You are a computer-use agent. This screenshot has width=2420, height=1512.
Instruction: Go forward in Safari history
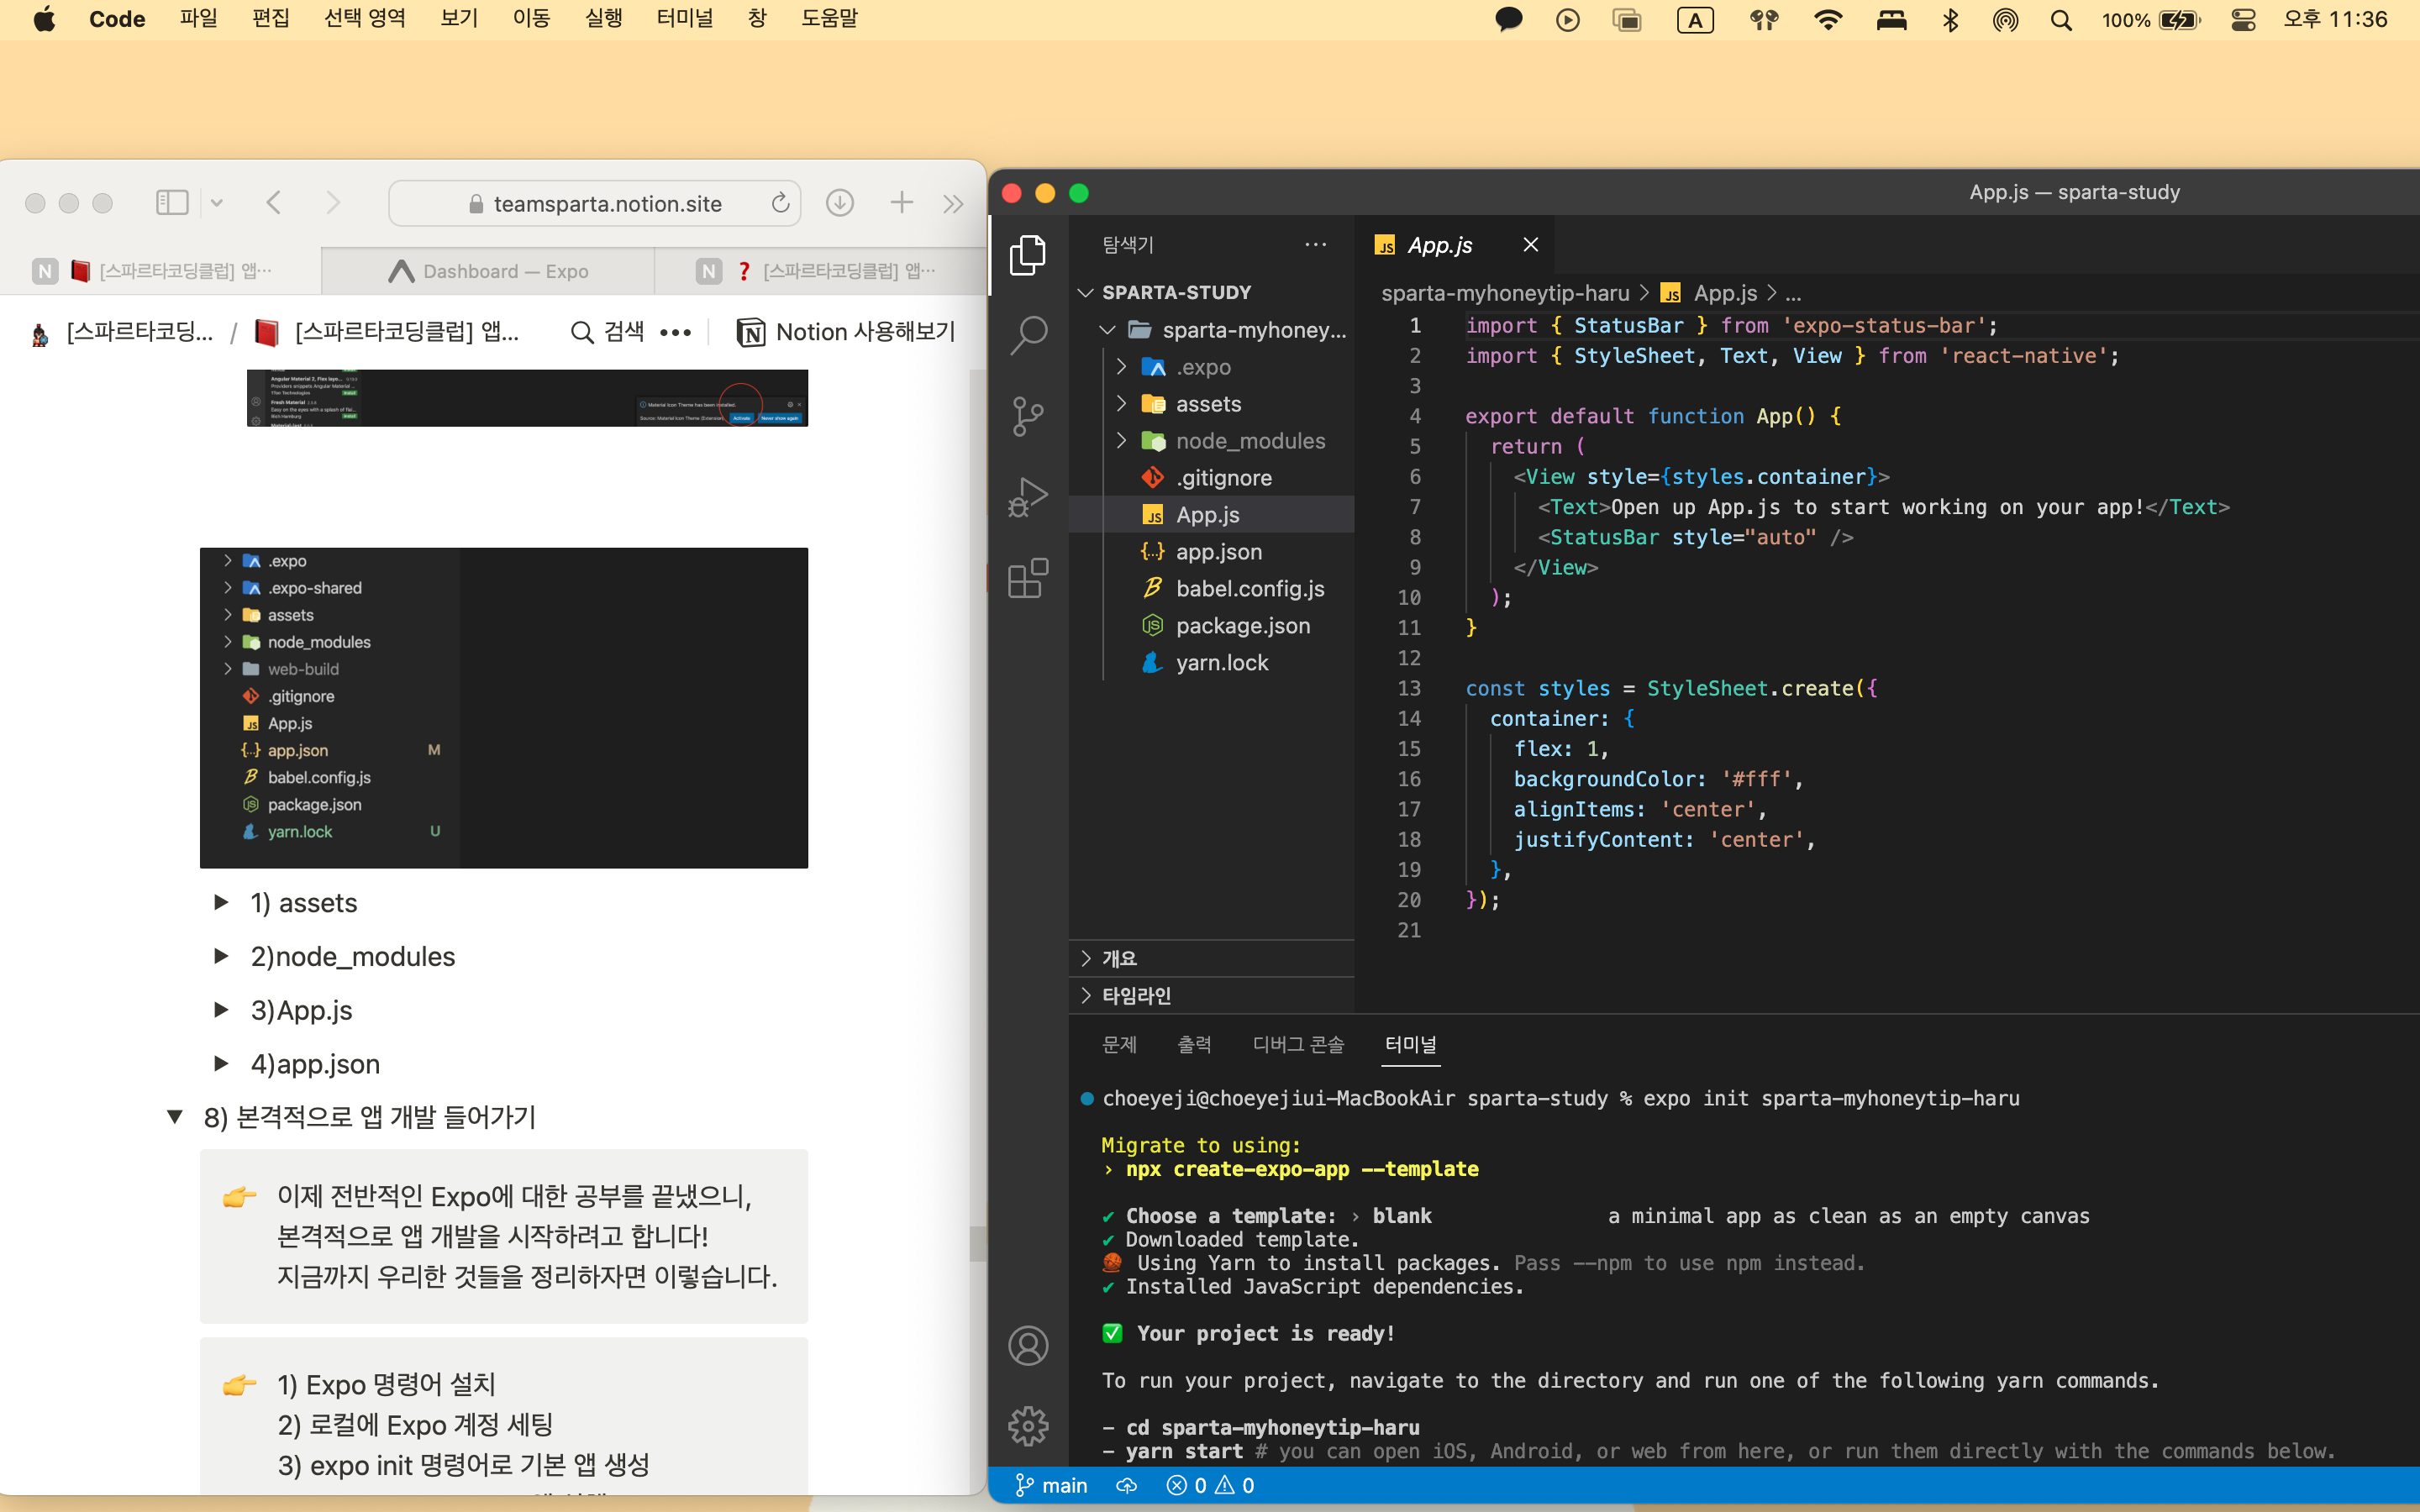(x=333, y=203)
